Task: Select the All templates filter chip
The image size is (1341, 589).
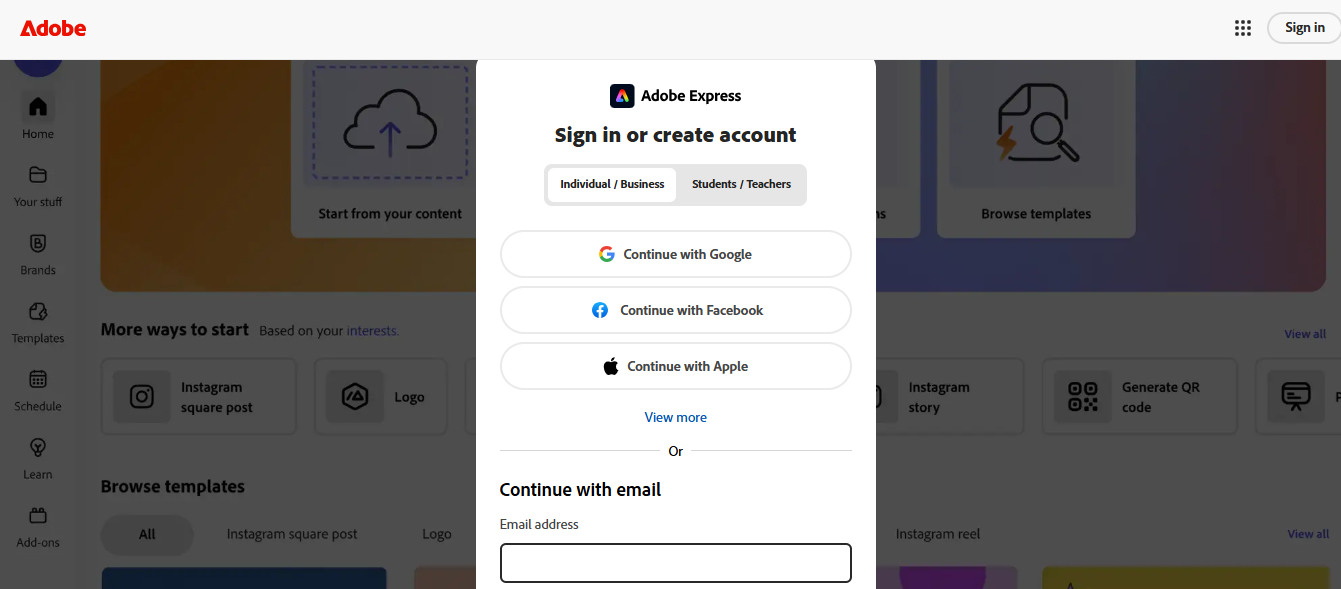Action: click(x=146, y=535)
